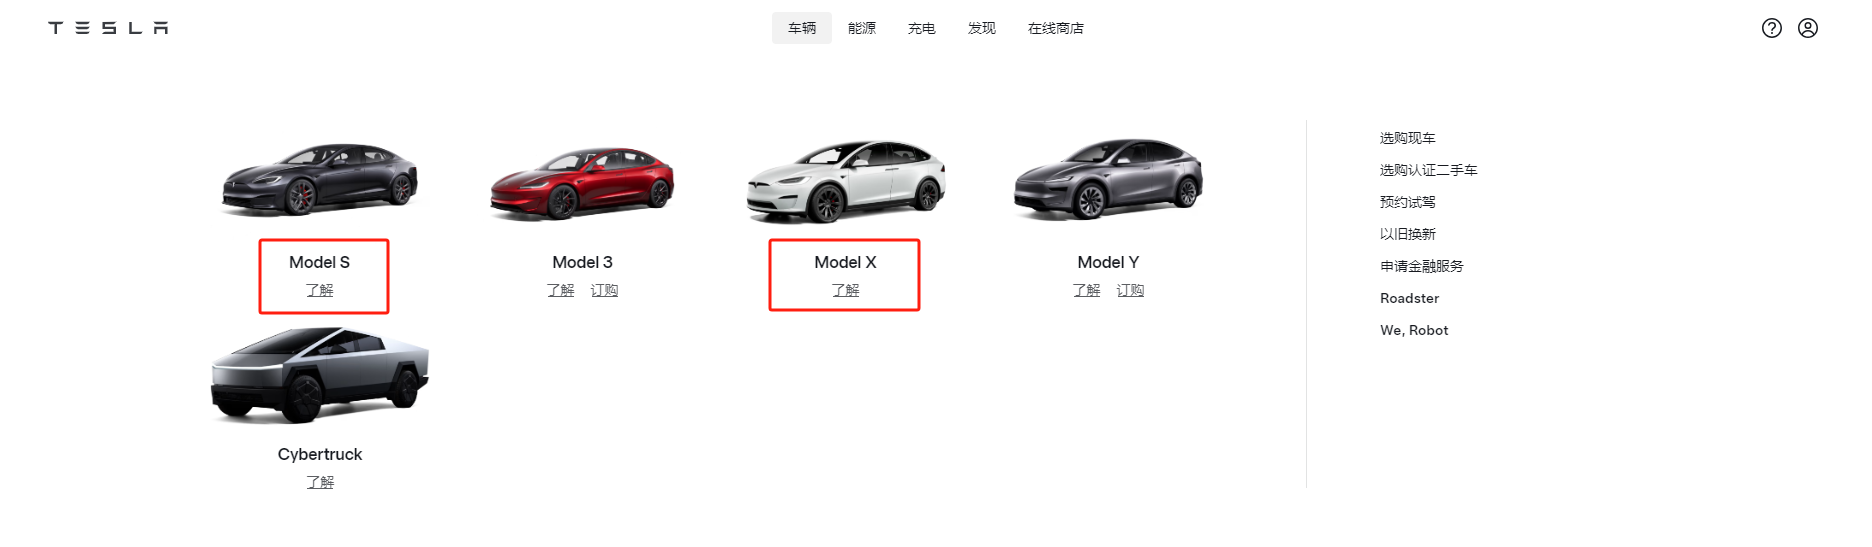
Task: Open the 充电 menu
Action: click(922, 28)
